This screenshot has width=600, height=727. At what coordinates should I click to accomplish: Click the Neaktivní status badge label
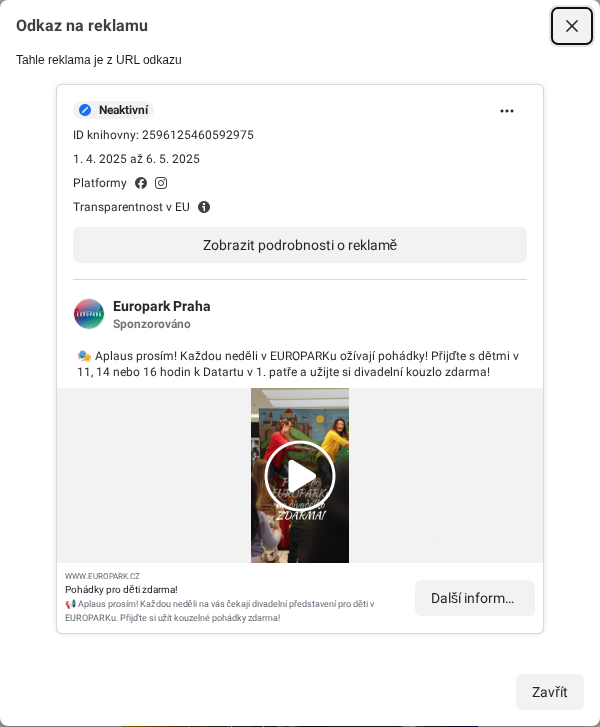[x=123, y=110]
